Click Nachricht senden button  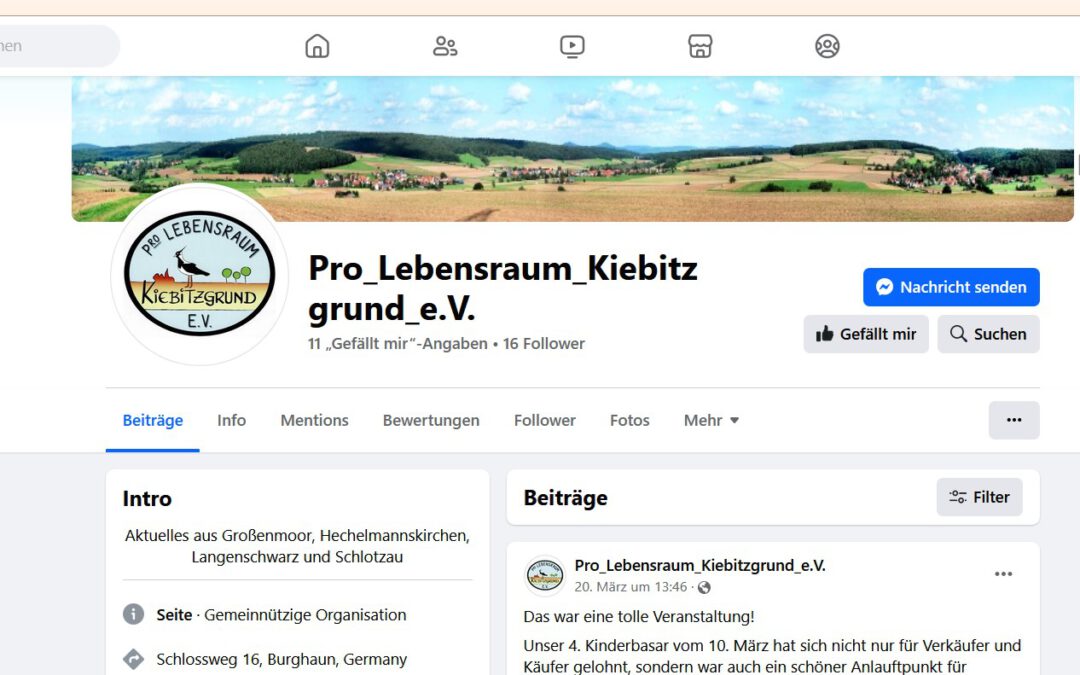[951, 287]
